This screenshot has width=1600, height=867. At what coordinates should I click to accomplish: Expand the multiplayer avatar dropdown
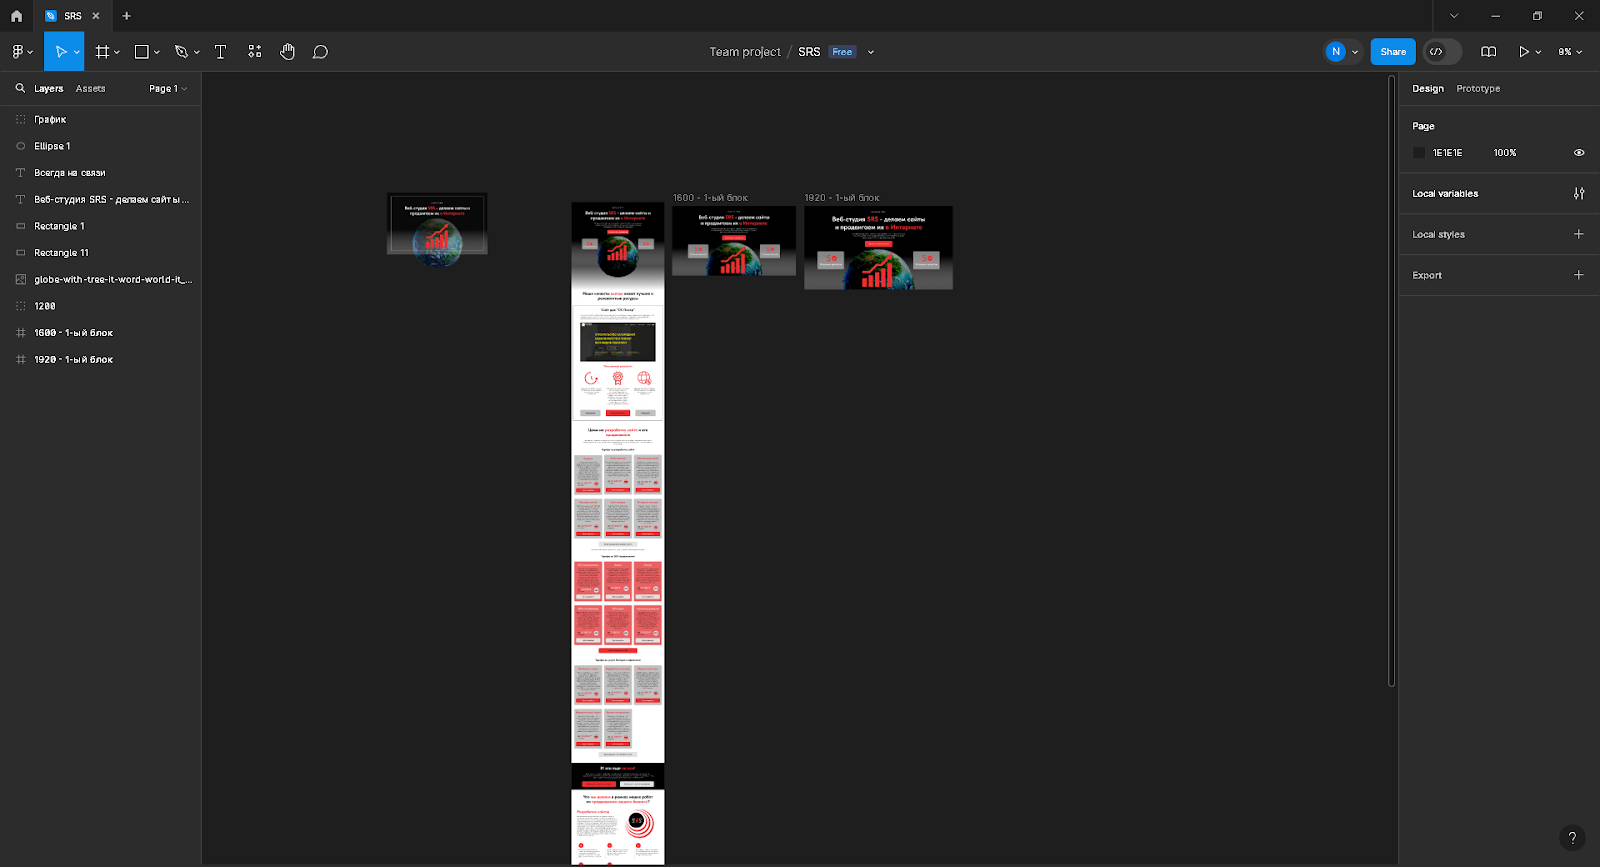pyautogui.click(x=1355, y=52)
